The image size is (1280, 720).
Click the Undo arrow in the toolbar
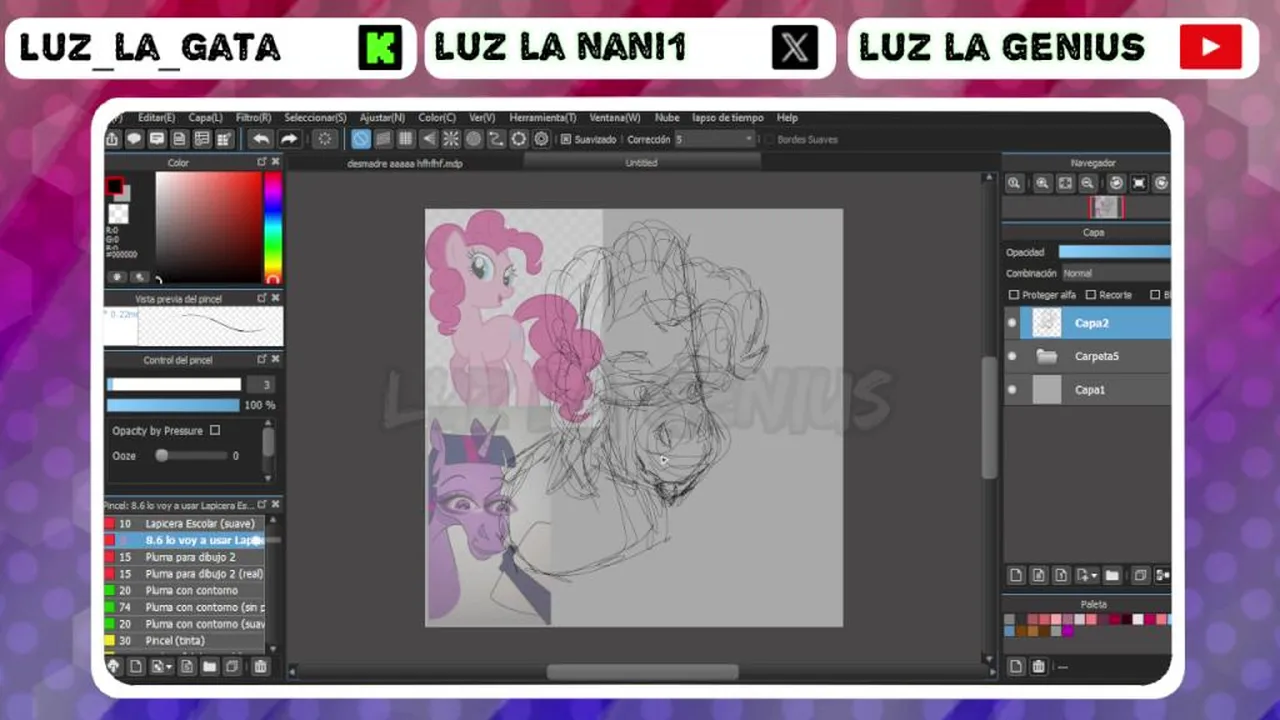click(x=261, y=139)
